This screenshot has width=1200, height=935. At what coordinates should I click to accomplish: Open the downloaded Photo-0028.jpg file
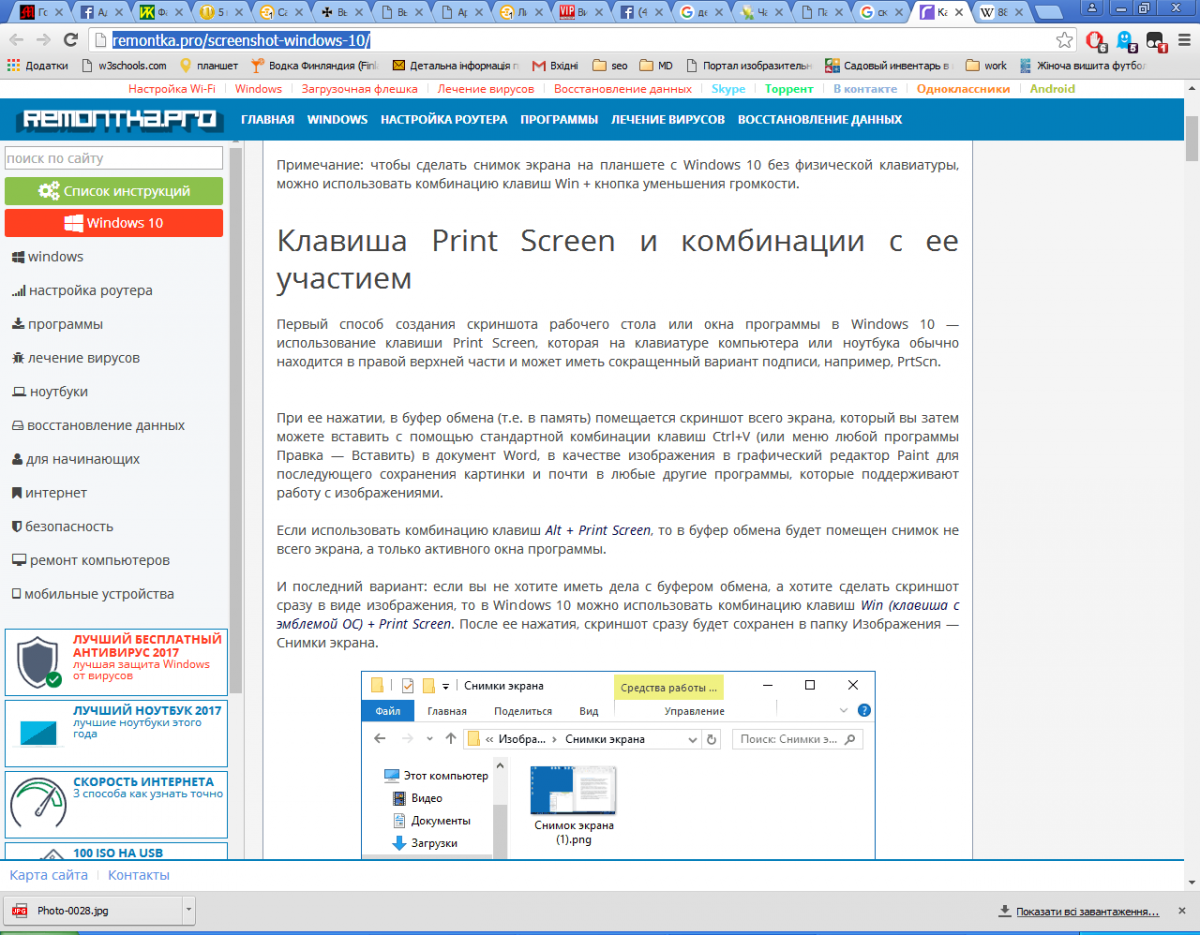pos(92,911)
